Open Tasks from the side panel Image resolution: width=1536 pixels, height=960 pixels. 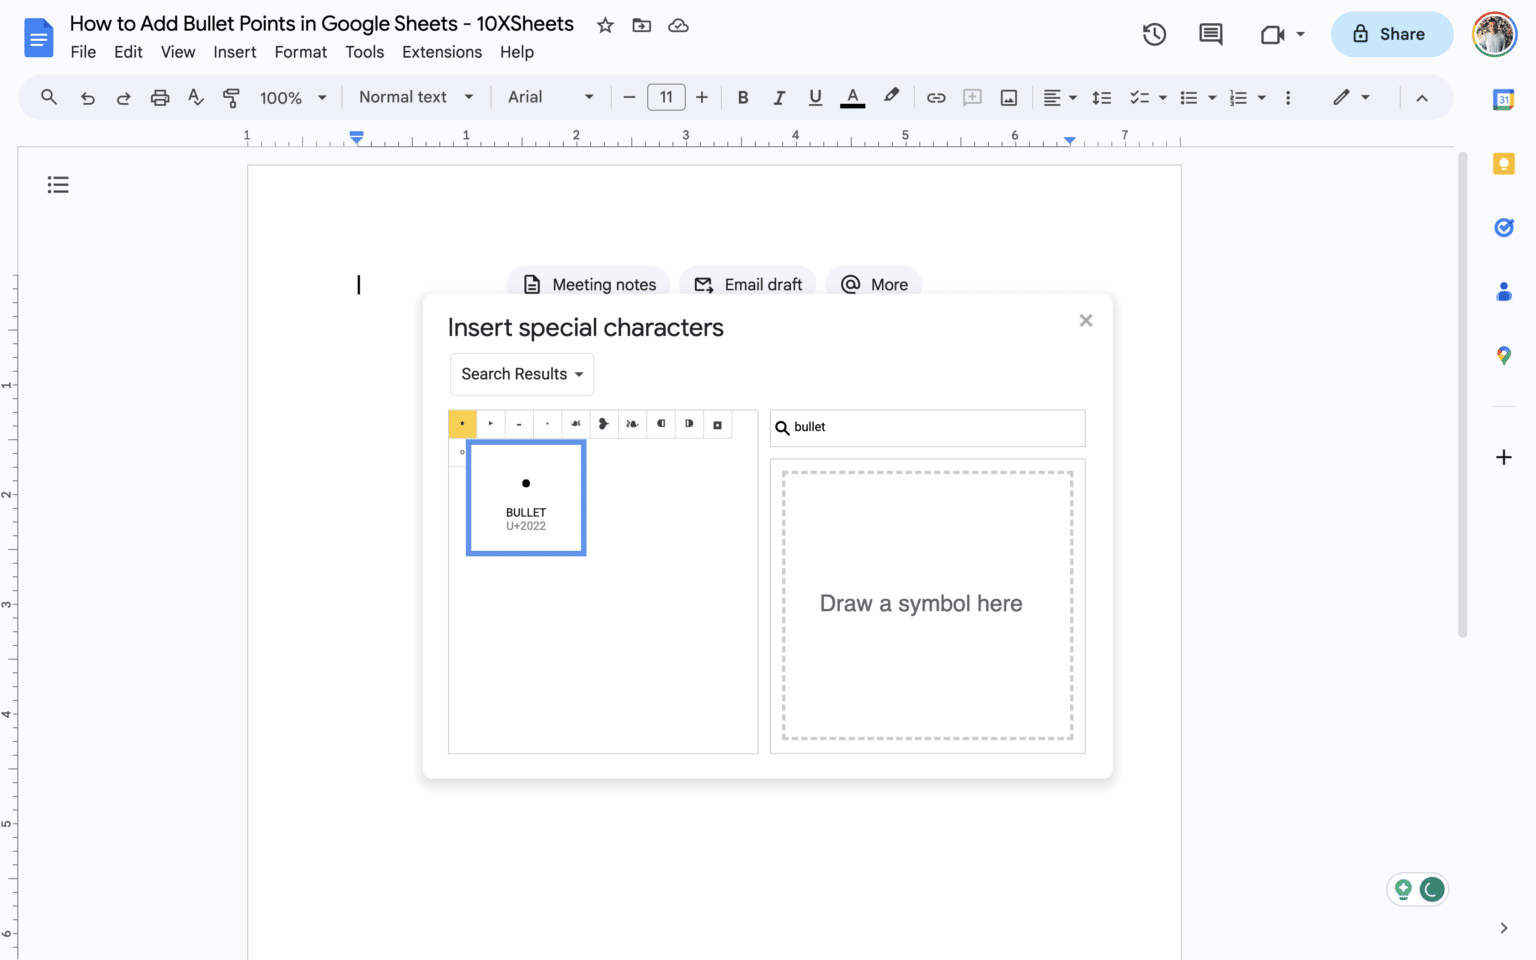click(x=1504, y=227)
